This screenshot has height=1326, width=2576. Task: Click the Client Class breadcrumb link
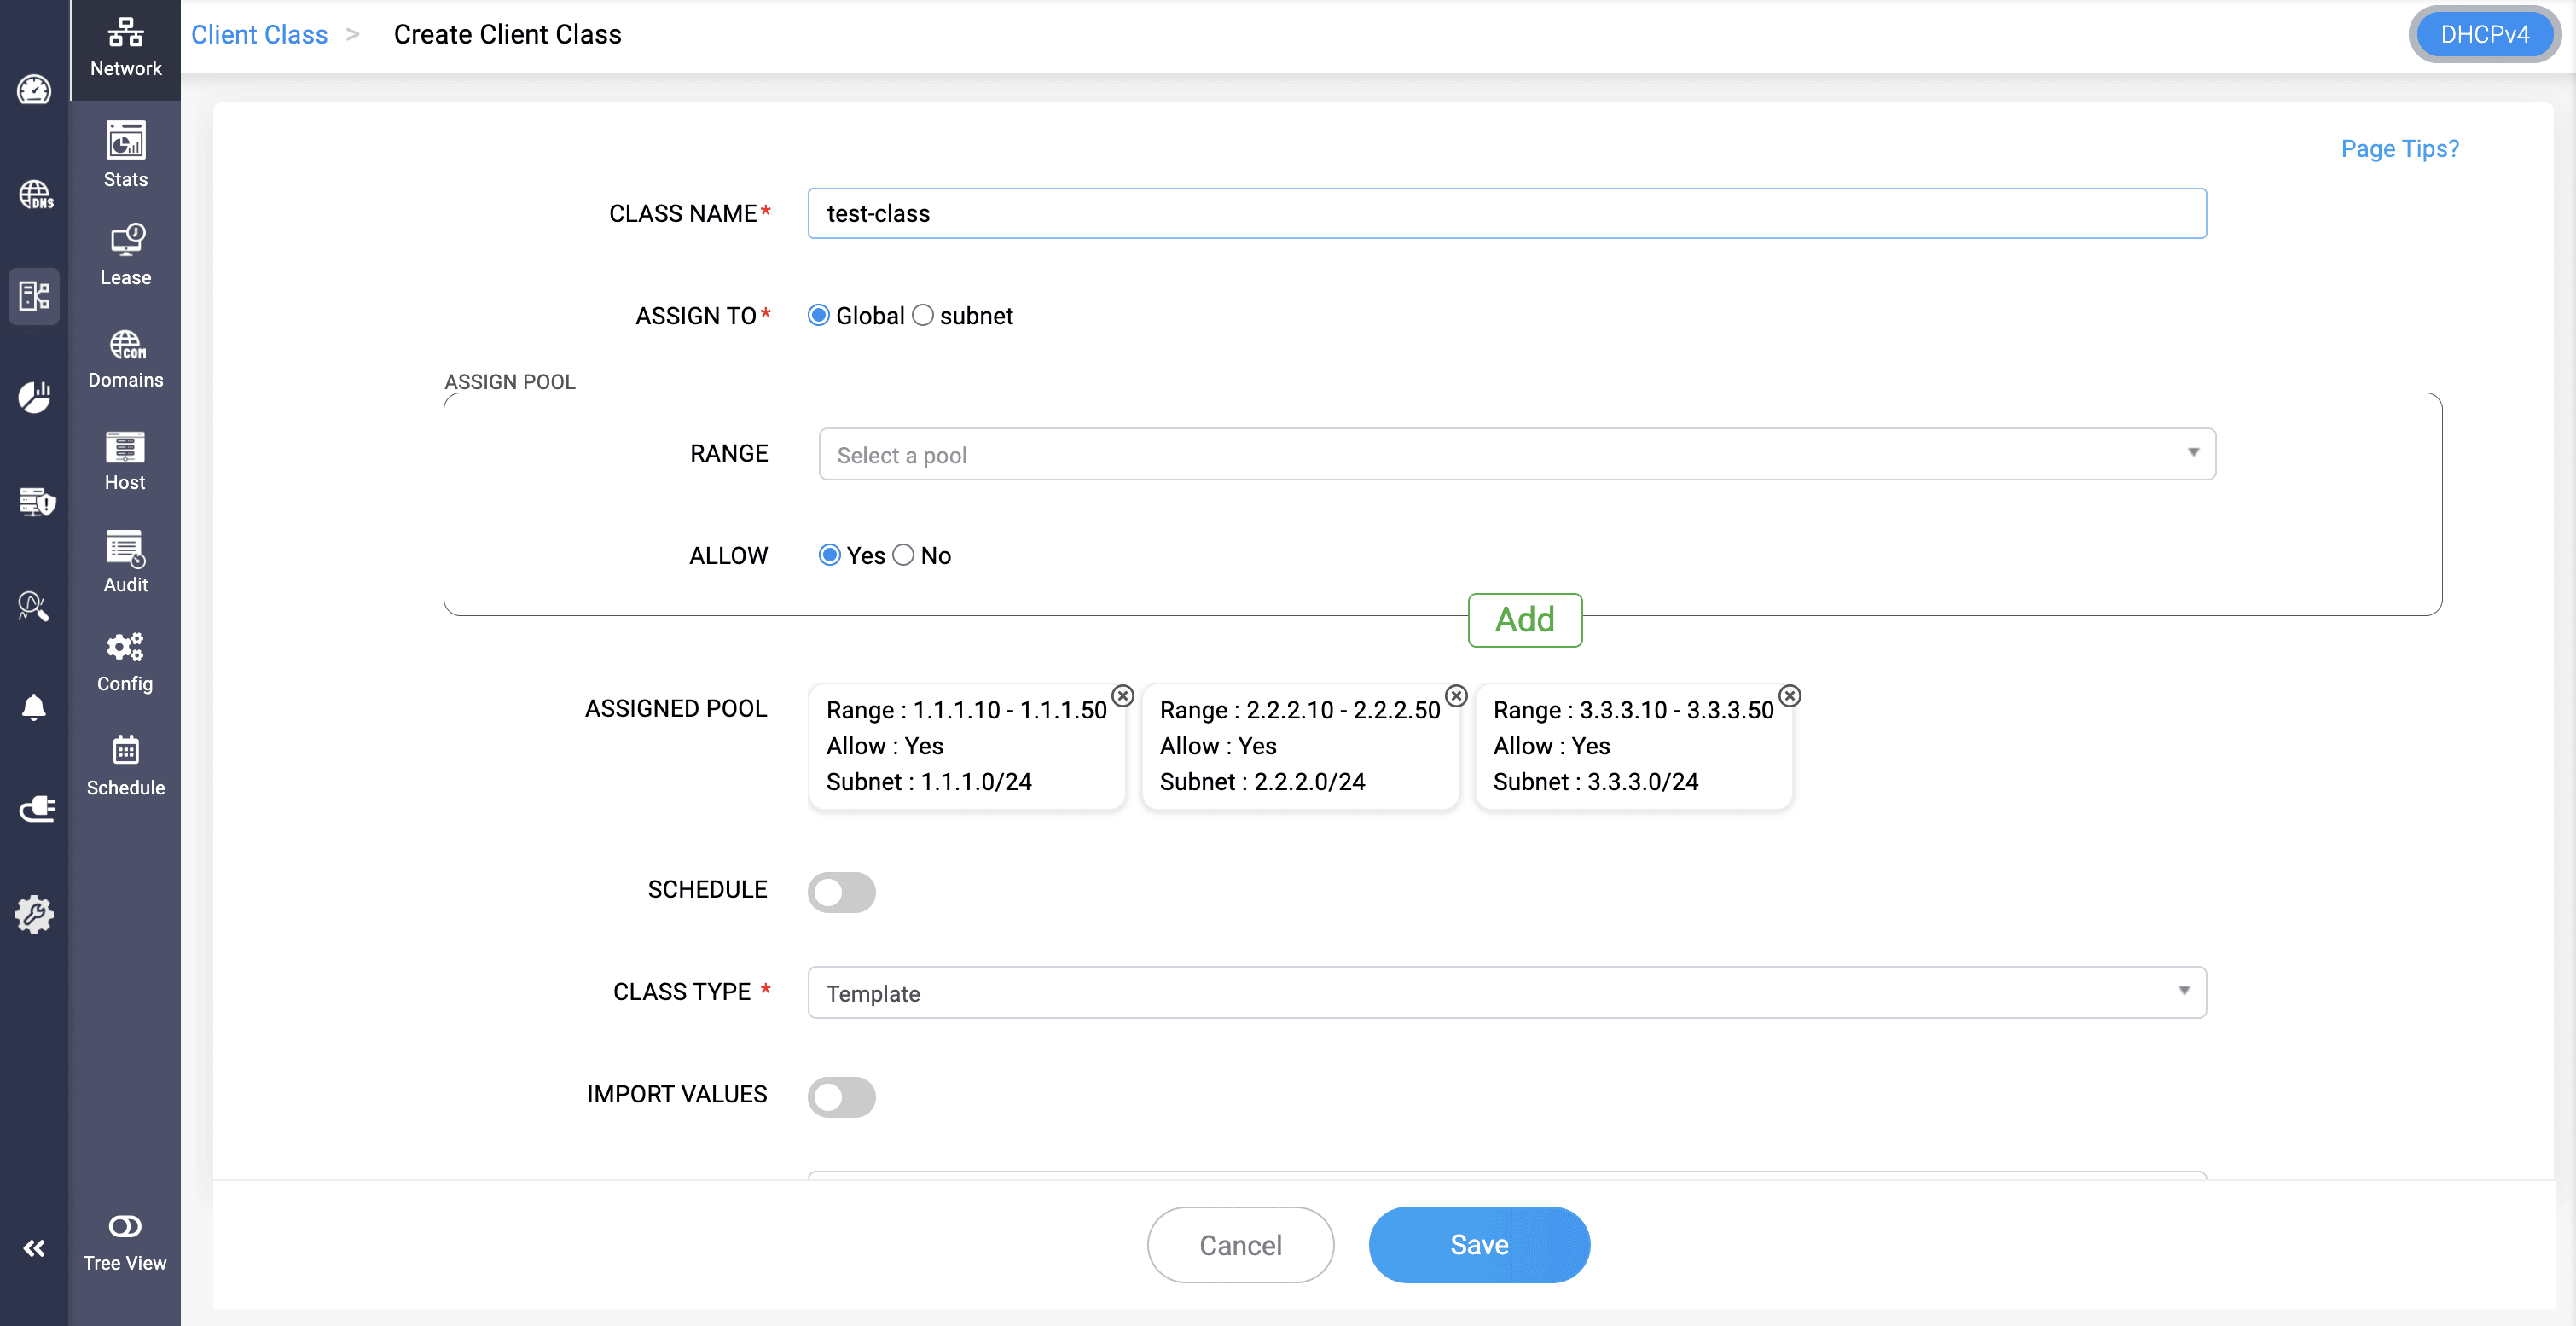click(259, 35)
